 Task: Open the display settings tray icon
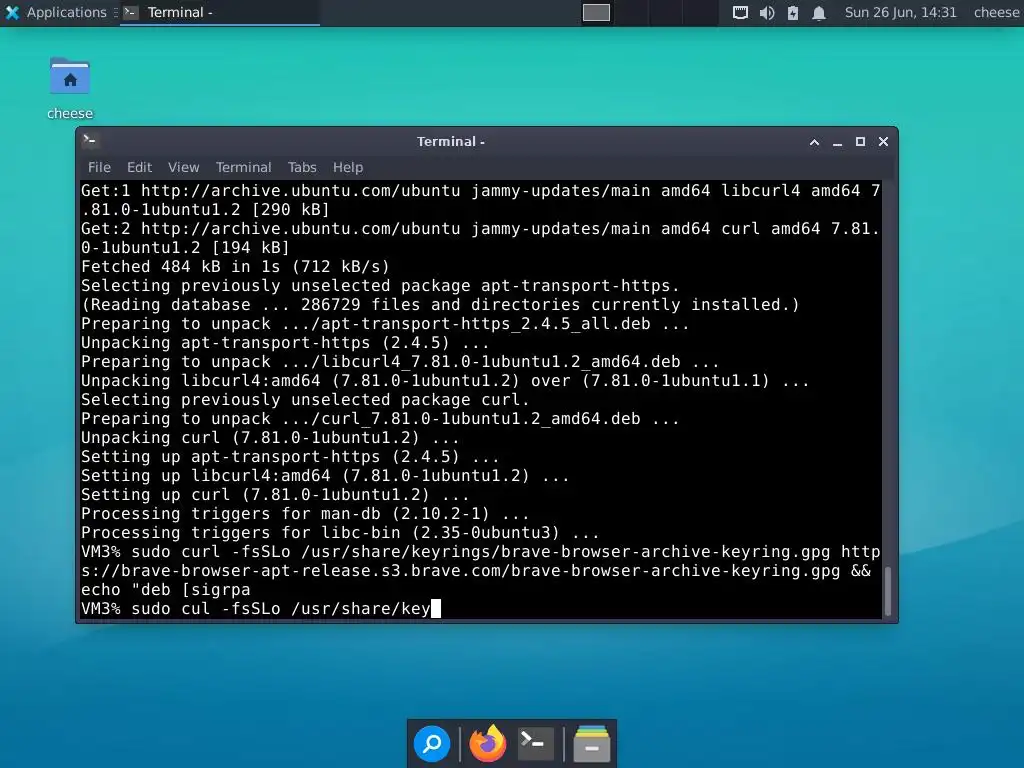(740, 12)
